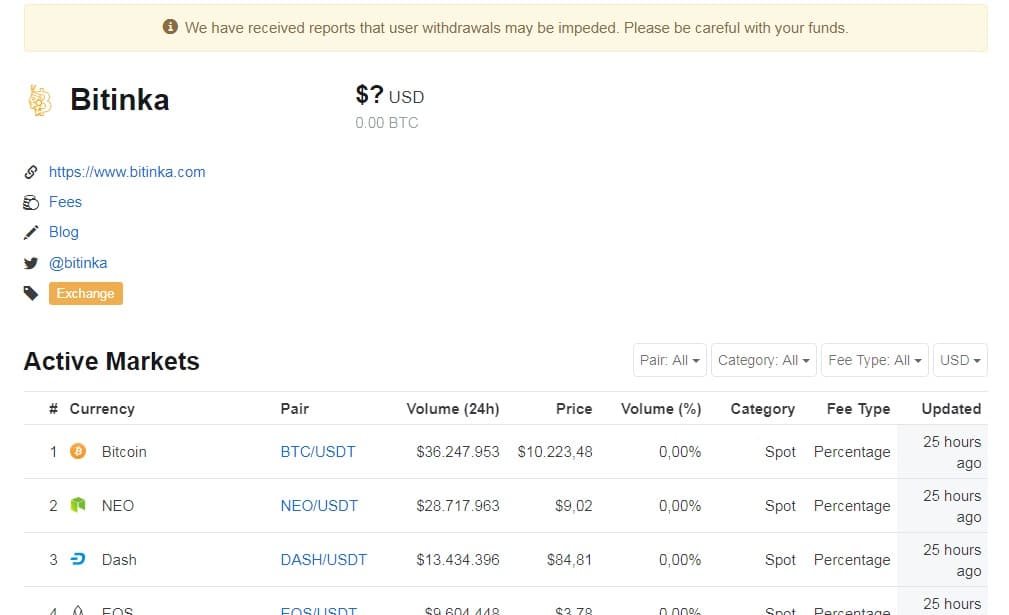This screenshot has width=1009, height=615.
Task: Sort by the Fee Type column header
Action: [858, 409]
